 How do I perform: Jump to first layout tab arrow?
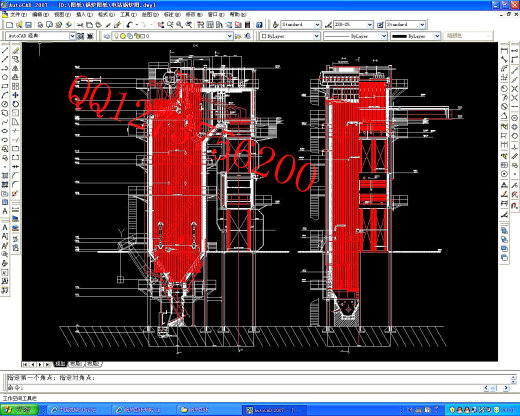coord(25,364)
